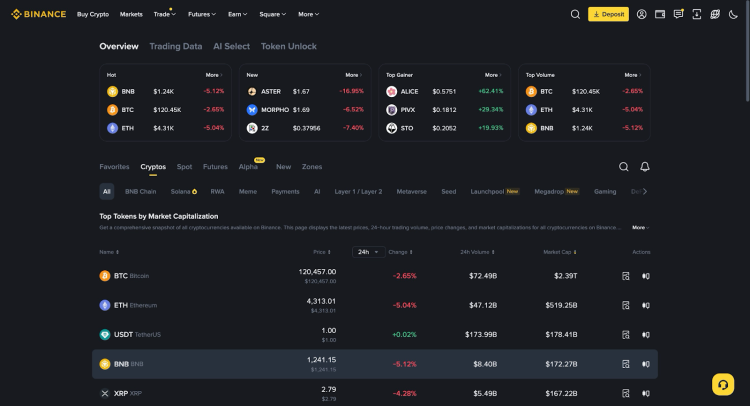
Task: Open the 24h timeframe dropdown
Action: pyautogui.click(x=368, y=252)
